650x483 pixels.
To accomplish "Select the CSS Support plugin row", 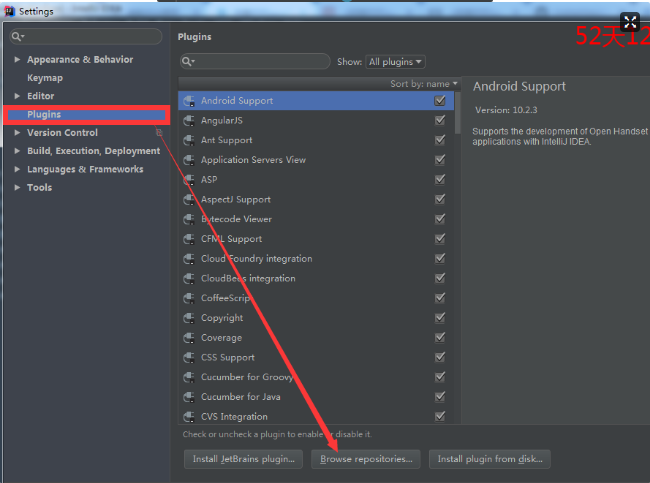I will (316, 357).
